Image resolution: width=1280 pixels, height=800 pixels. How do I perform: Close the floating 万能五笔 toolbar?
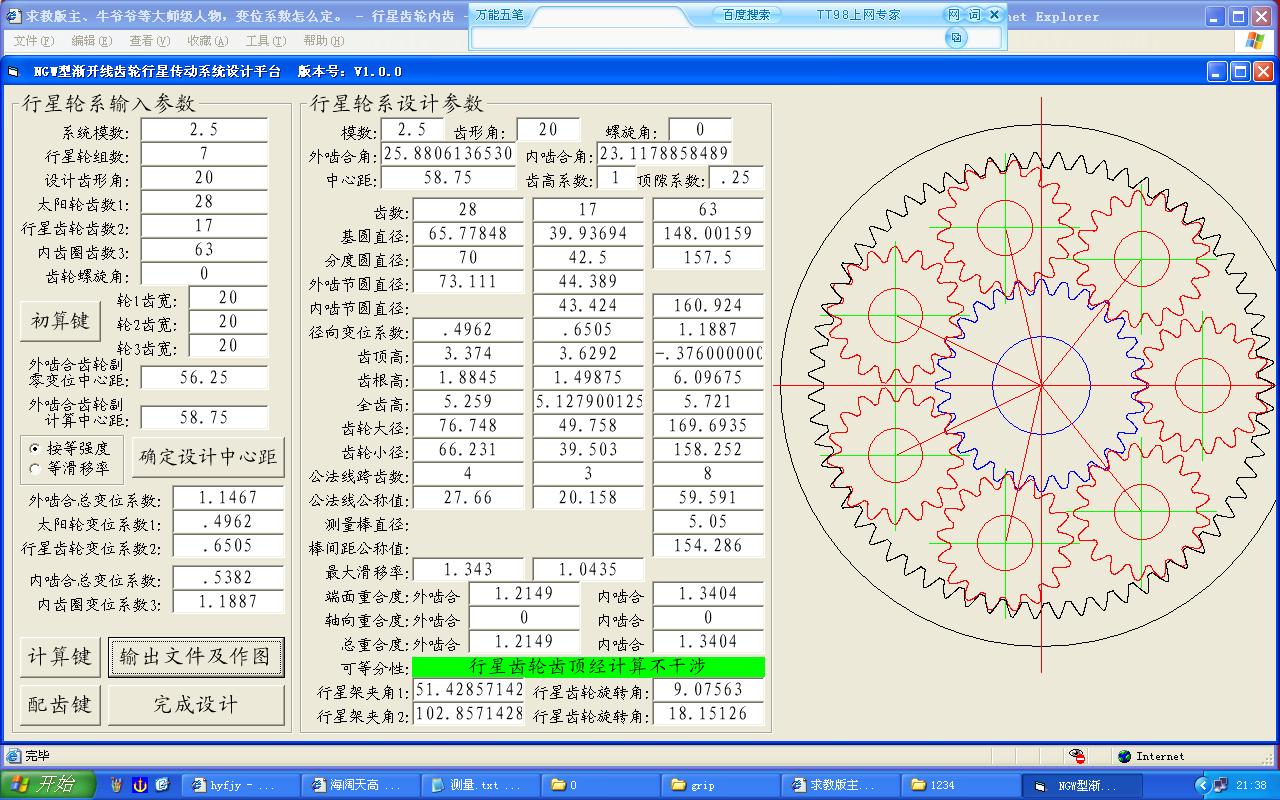coord(994,15)
